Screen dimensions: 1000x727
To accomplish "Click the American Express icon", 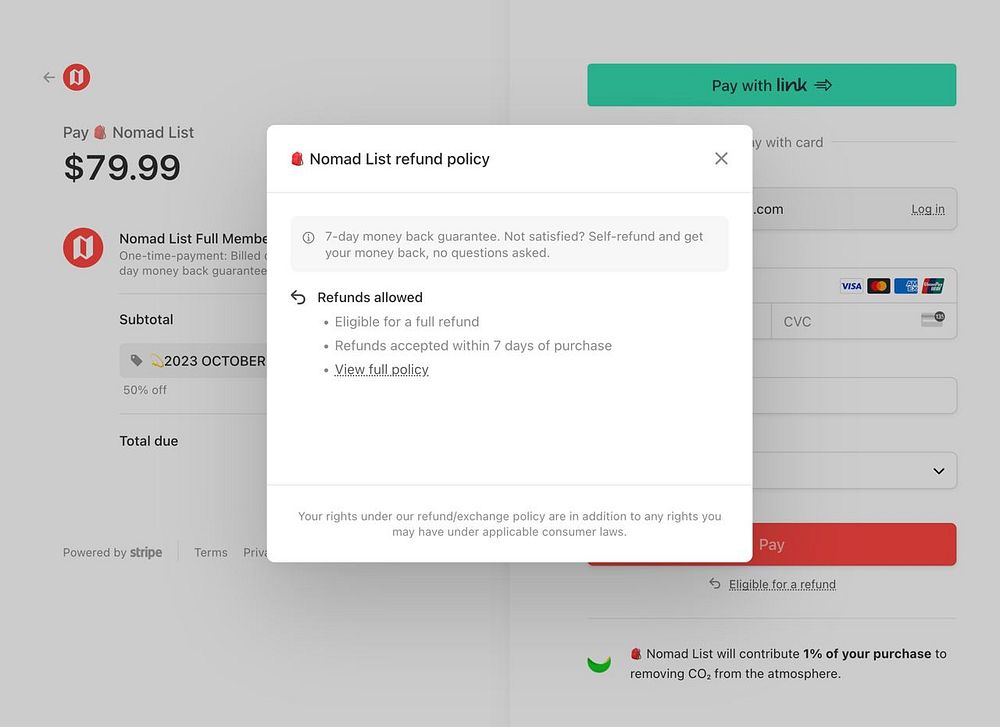I will (x=905, y=286).
